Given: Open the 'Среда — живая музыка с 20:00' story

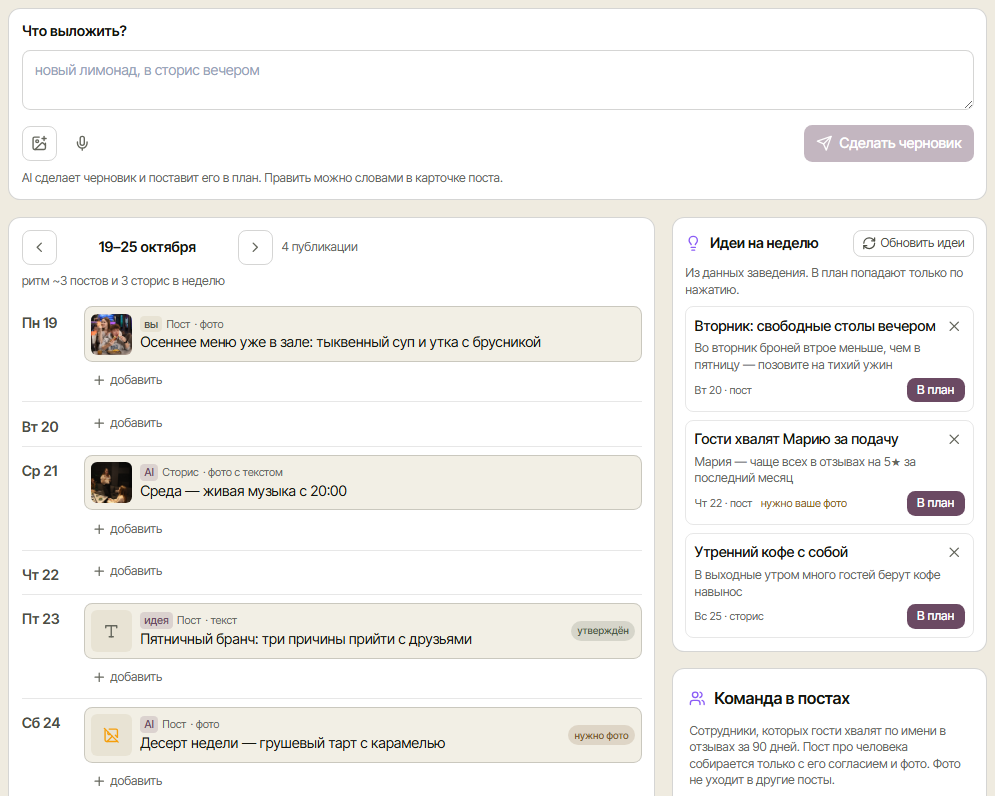Looking at the screenshot, I should point(363,482).
